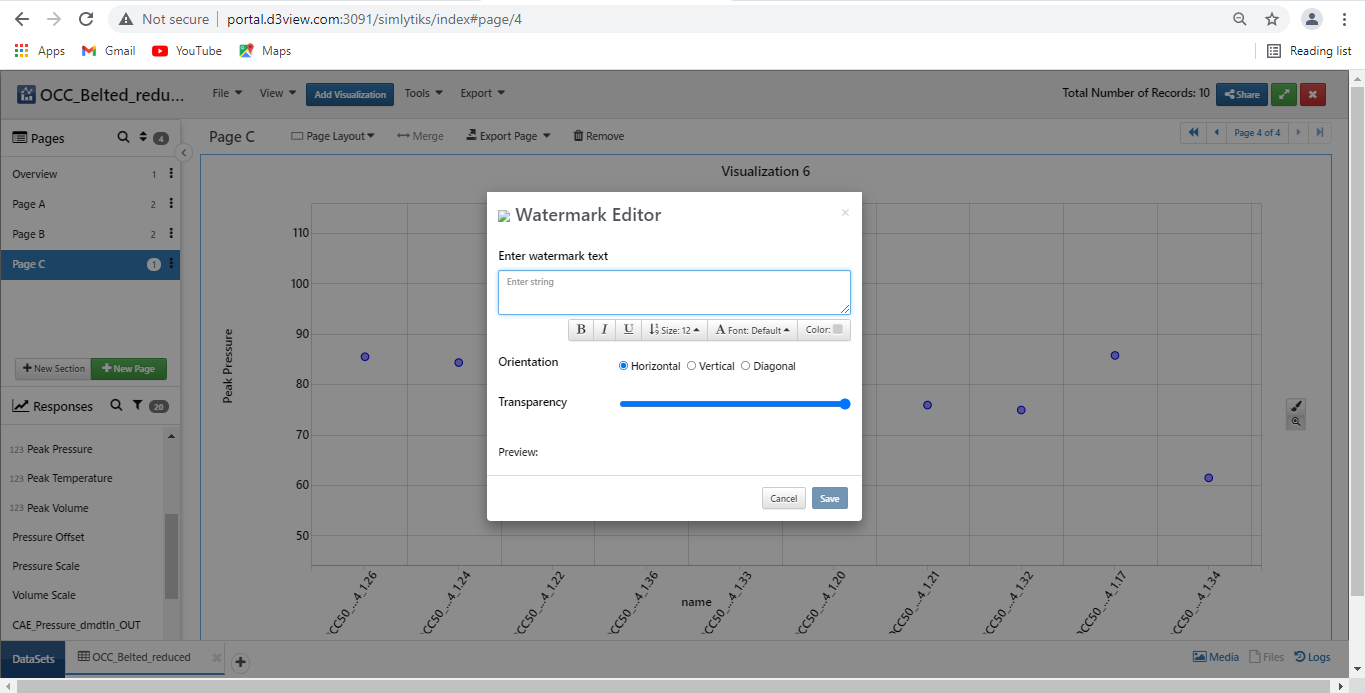Click the chart zoom tool icon
This screenshot has width=1365, height=693.
tap(1296, 422)
